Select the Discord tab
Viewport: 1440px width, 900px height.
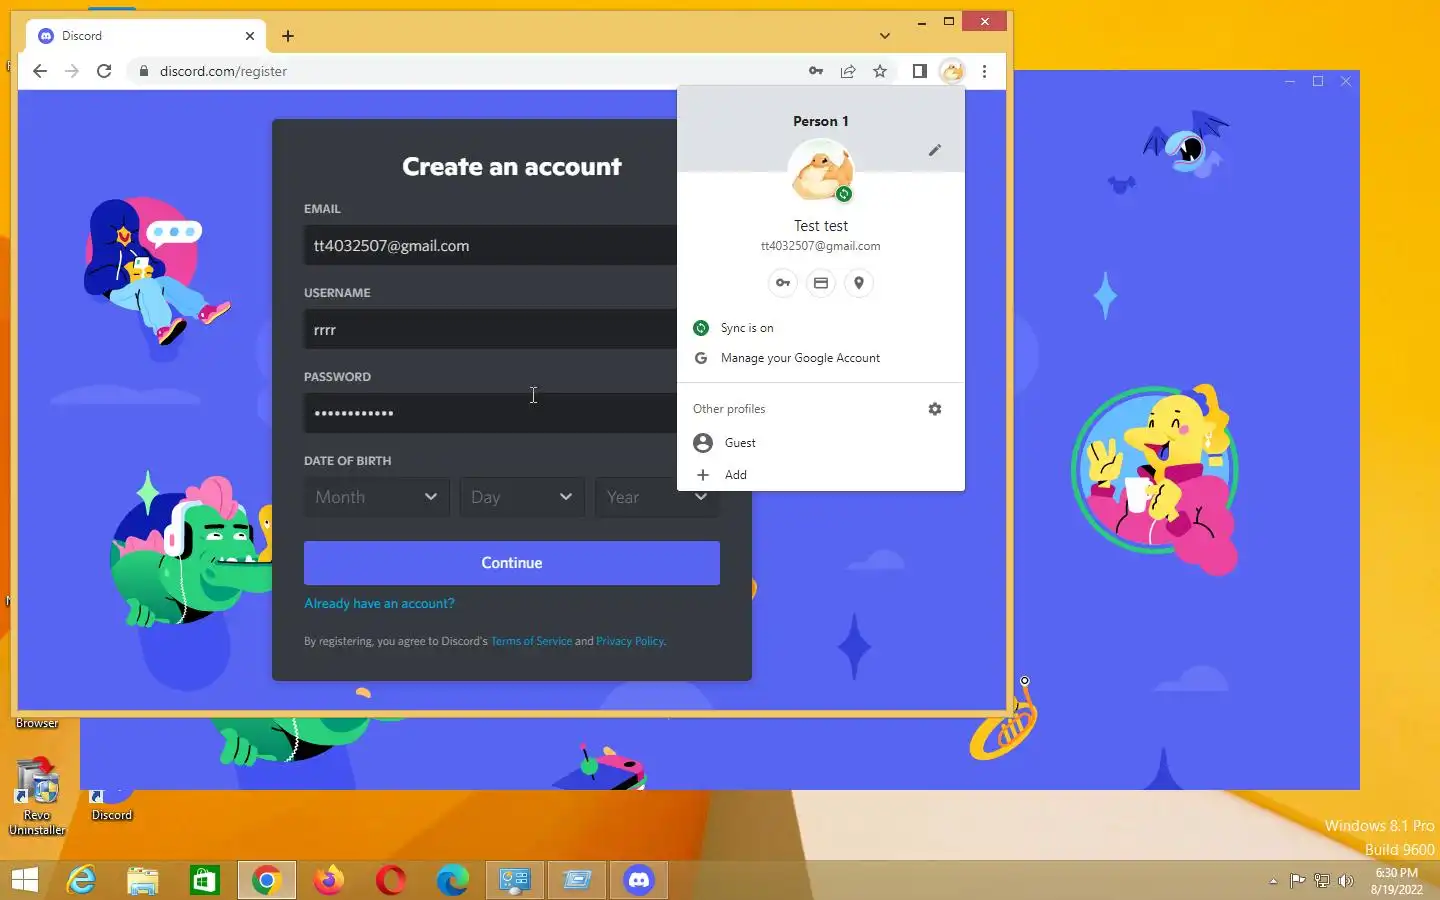tap(145, 36)
